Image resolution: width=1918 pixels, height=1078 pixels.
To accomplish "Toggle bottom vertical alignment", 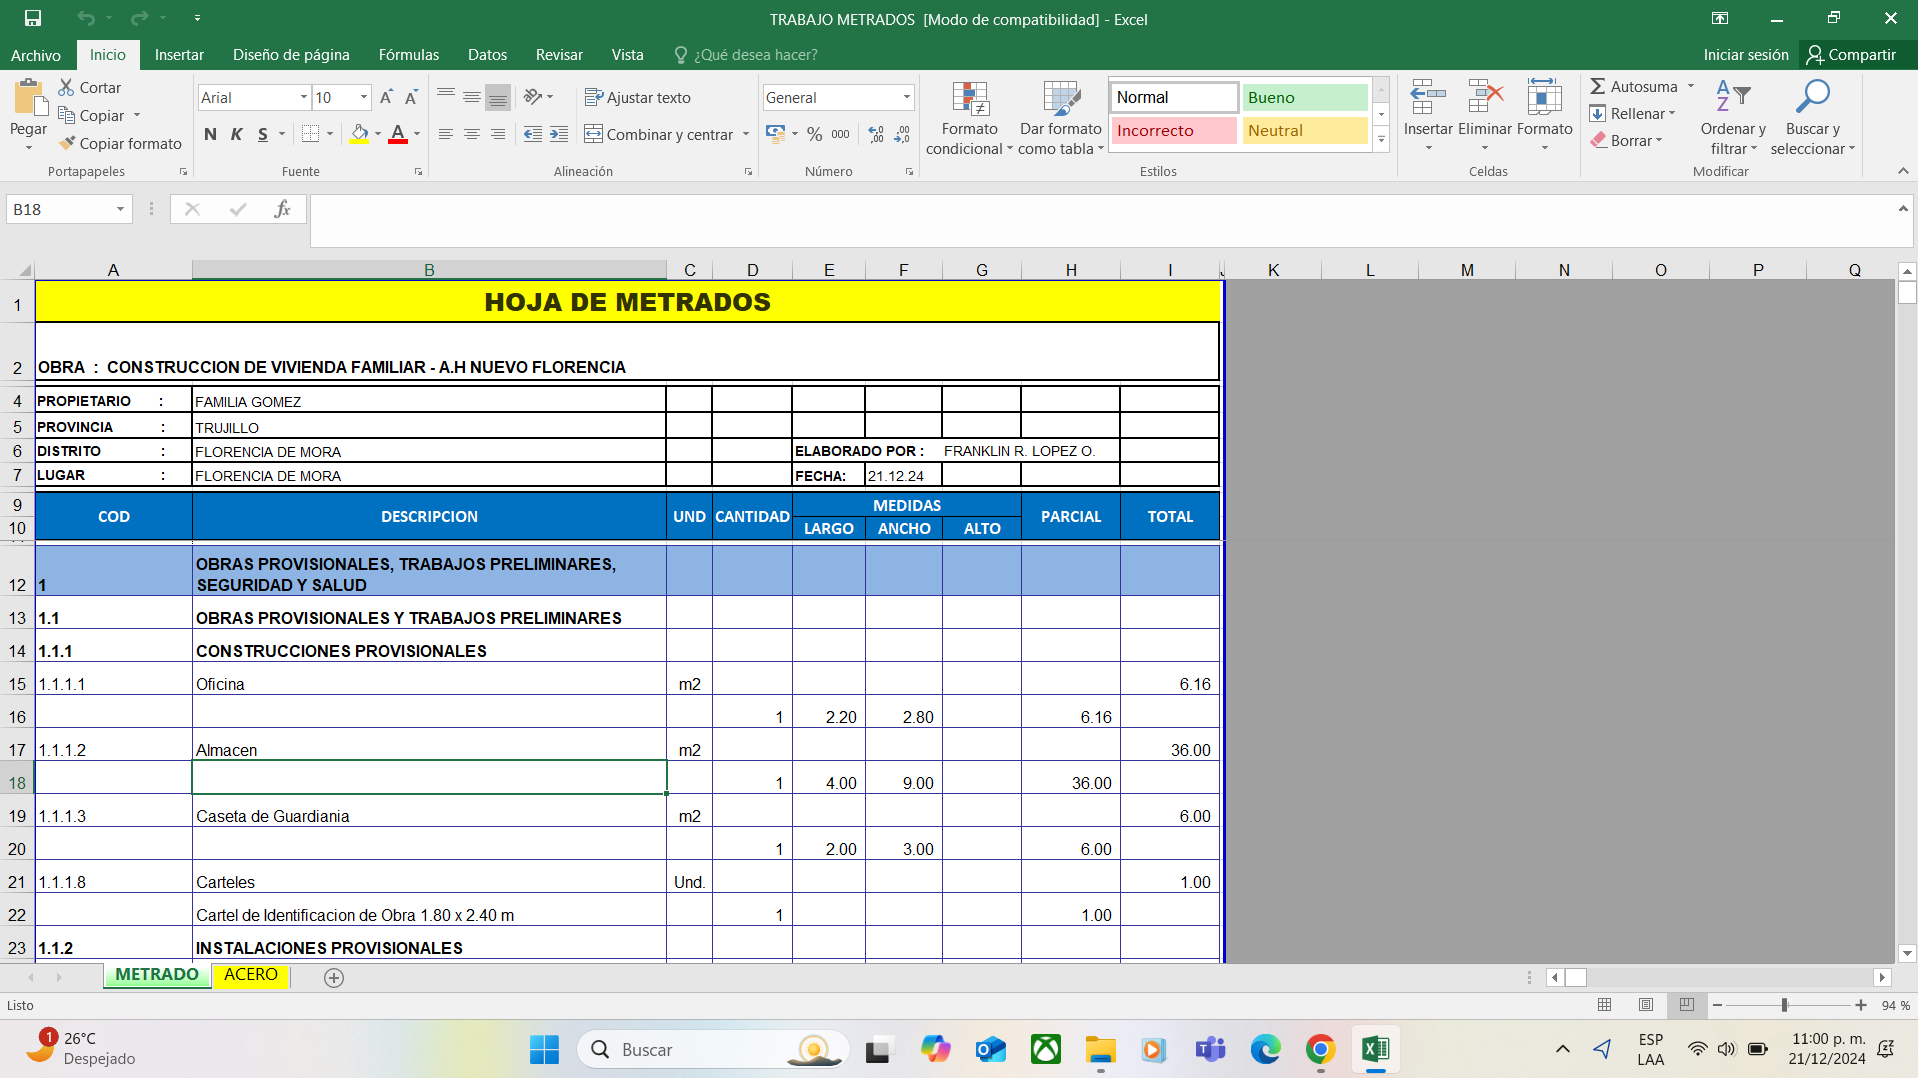I will click(498, 97).
